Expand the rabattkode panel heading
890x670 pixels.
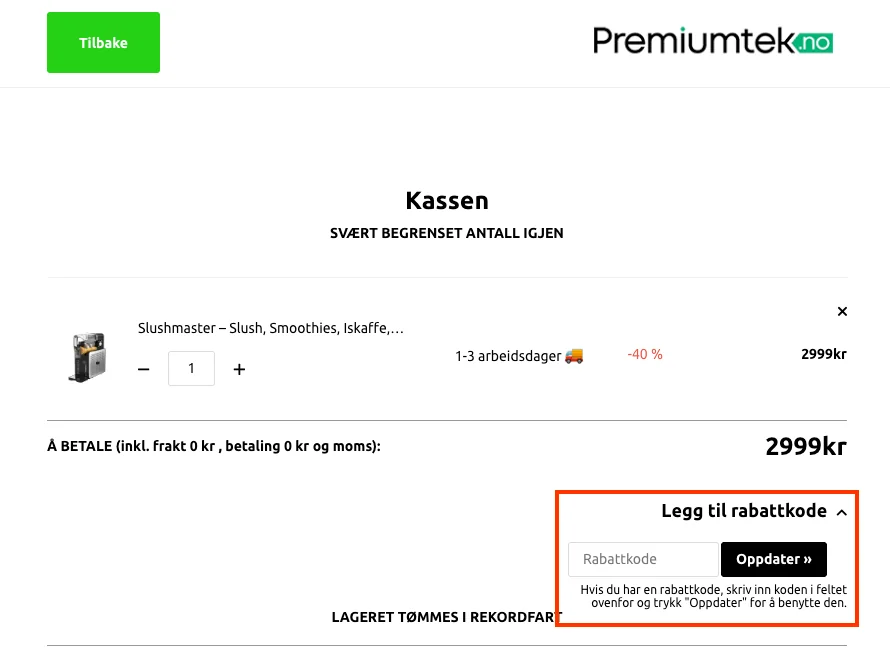[x=744, y=511]
